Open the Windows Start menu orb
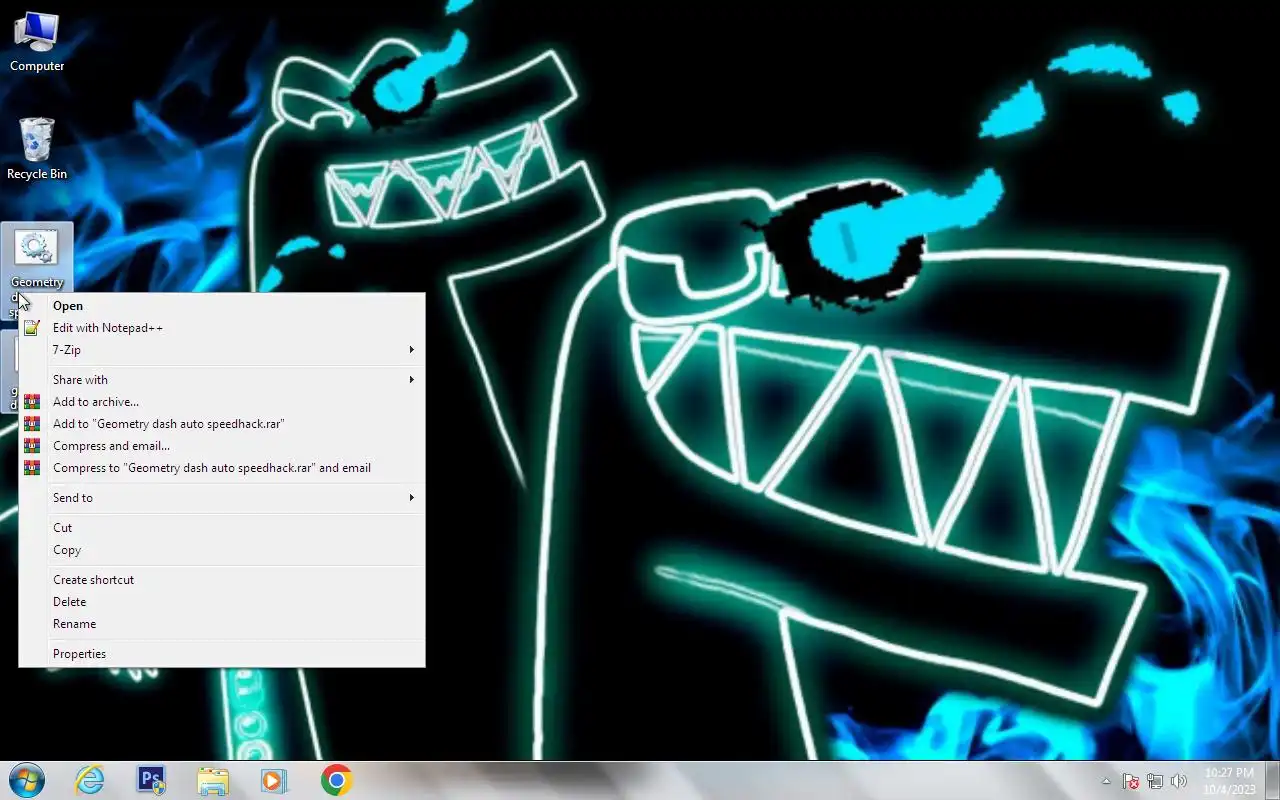 coord(27,780)
